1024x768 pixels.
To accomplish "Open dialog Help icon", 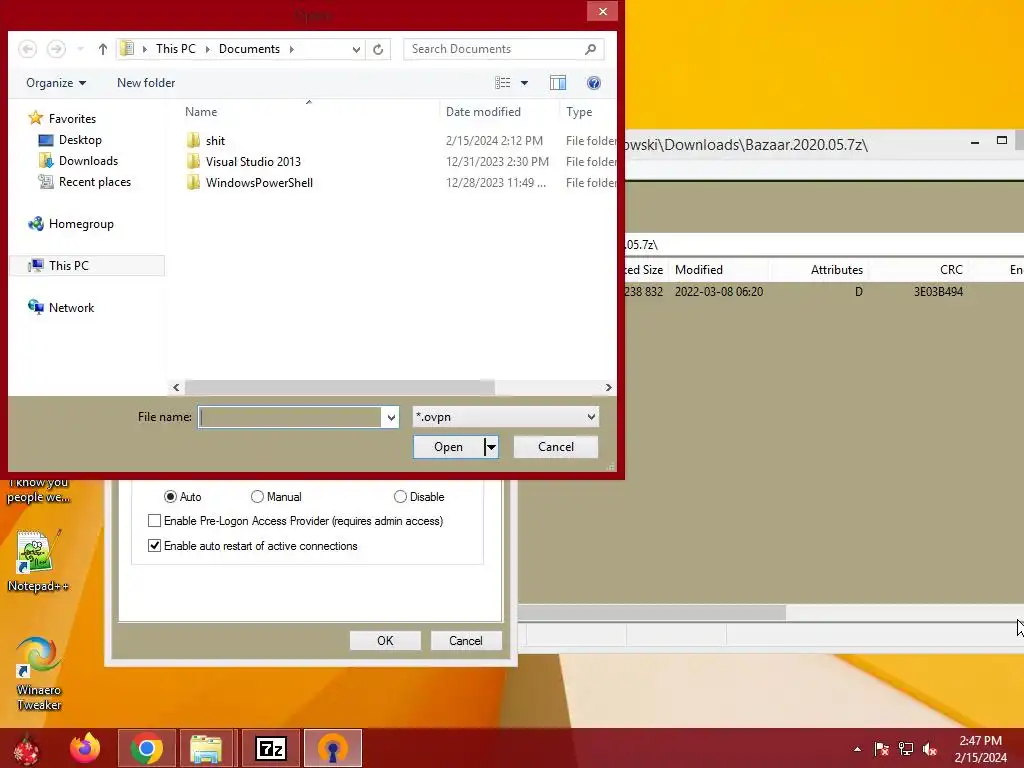I will (594, 83).
